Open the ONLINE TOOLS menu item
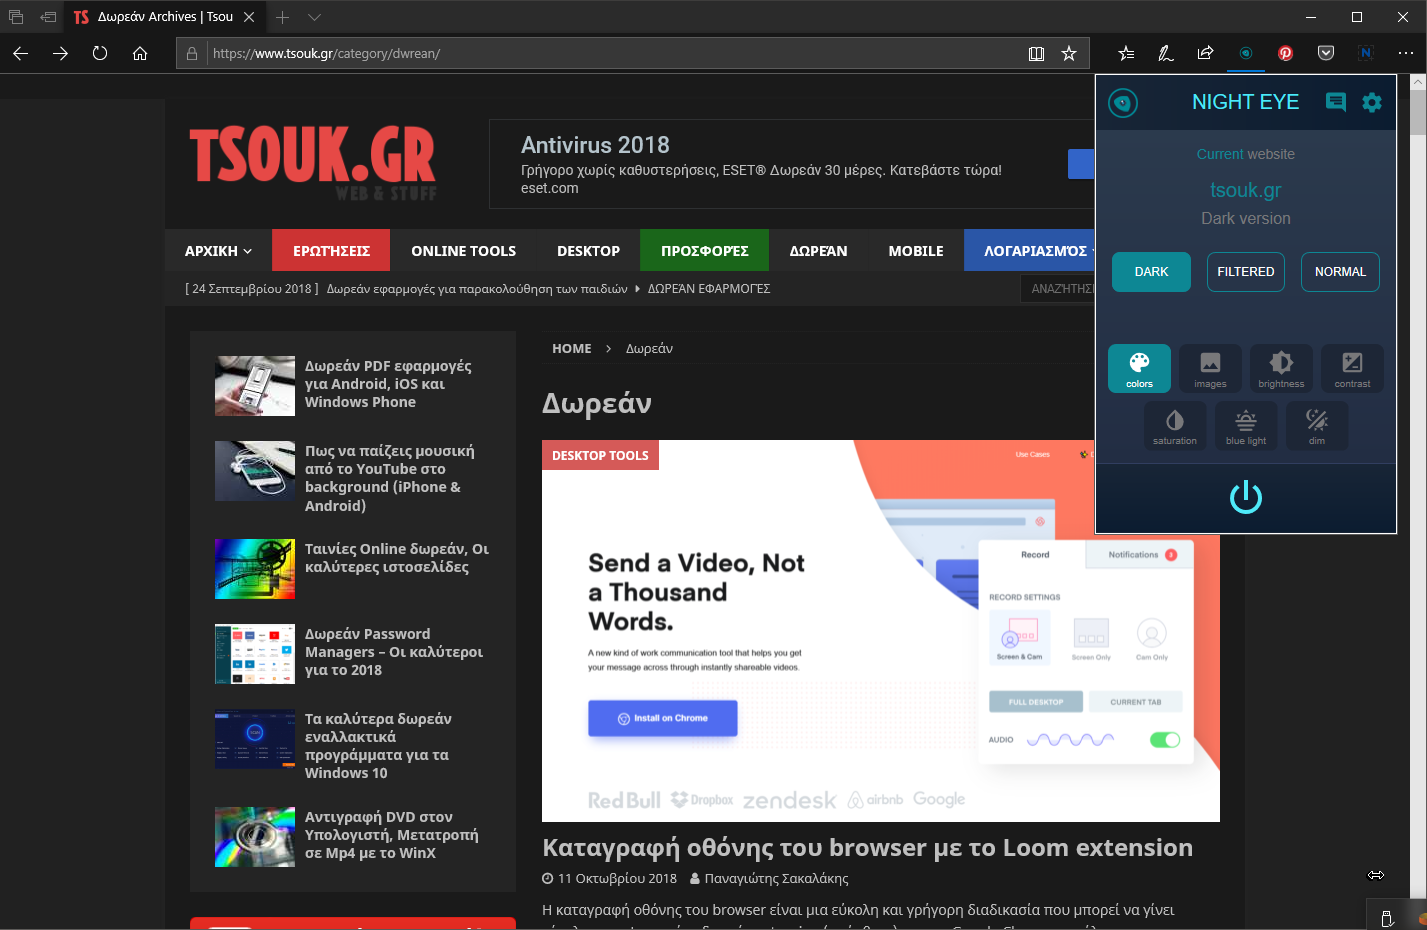Viewport: 1427px width, 930px height. tap(463, 251)
